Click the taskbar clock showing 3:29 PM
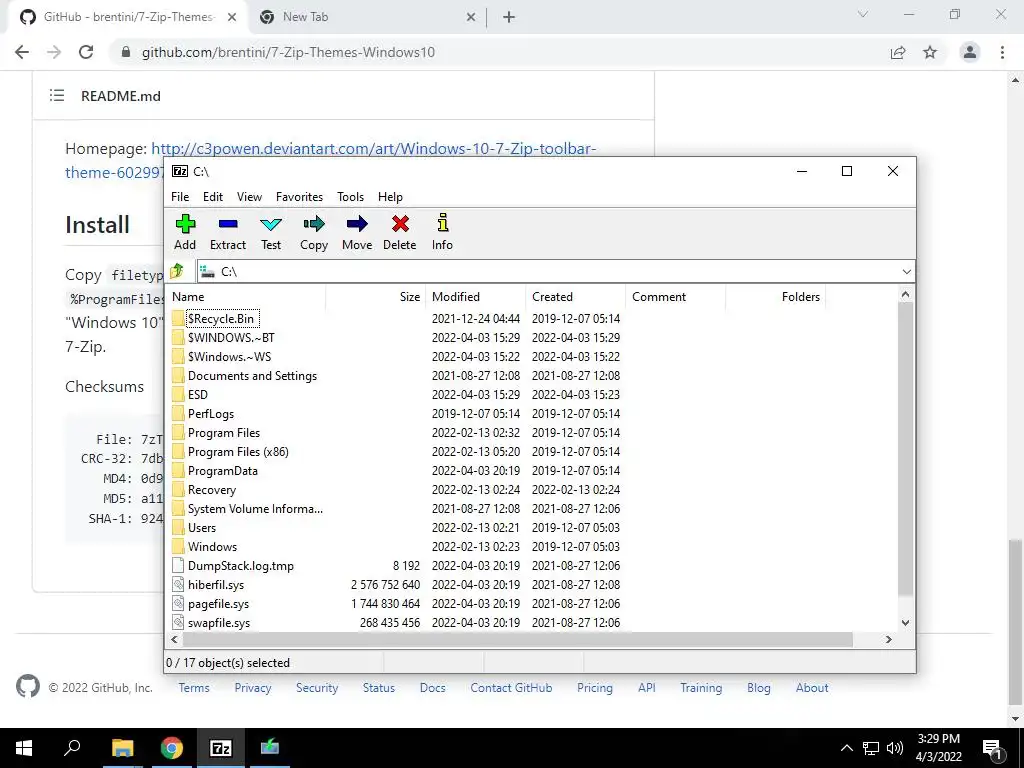 pos(938,748)
